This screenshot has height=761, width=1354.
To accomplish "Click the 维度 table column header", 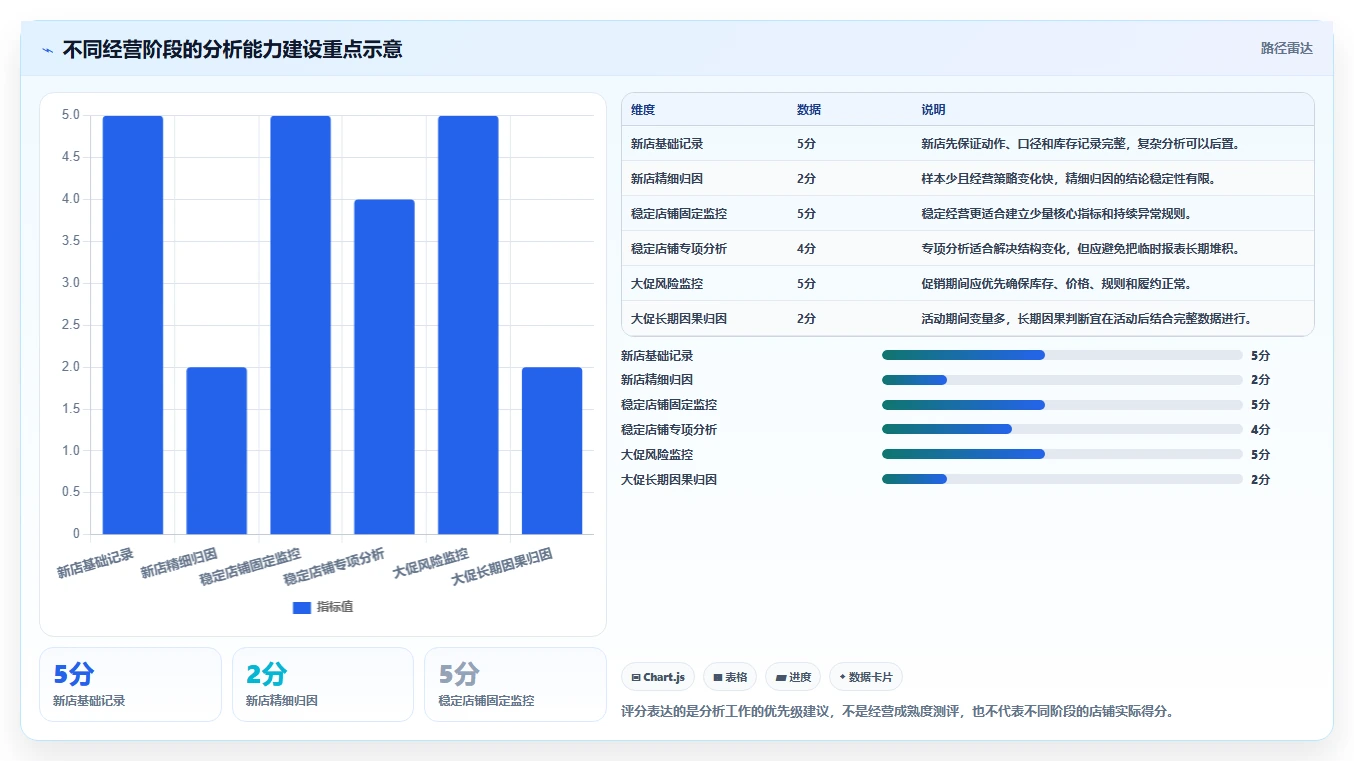I will tap(643, 110).
